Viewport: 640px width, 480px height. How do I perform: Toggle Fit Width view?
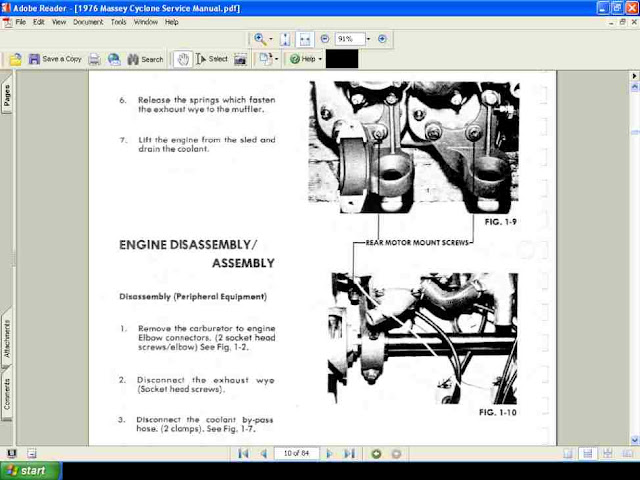pyautogui.click(x=305, y=39)
